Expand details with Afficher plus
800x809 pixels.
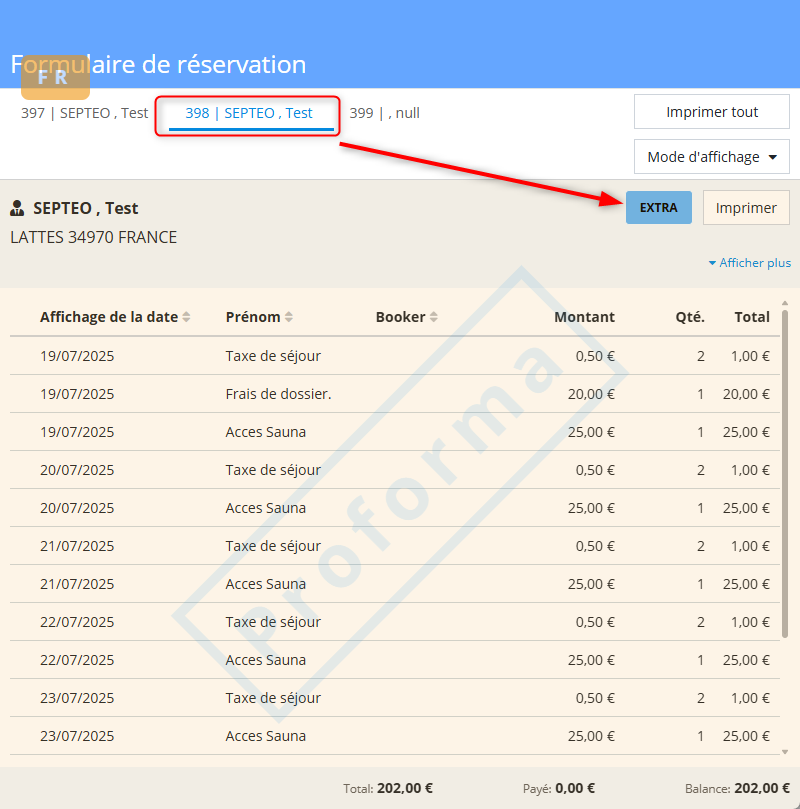pos(749,263)
